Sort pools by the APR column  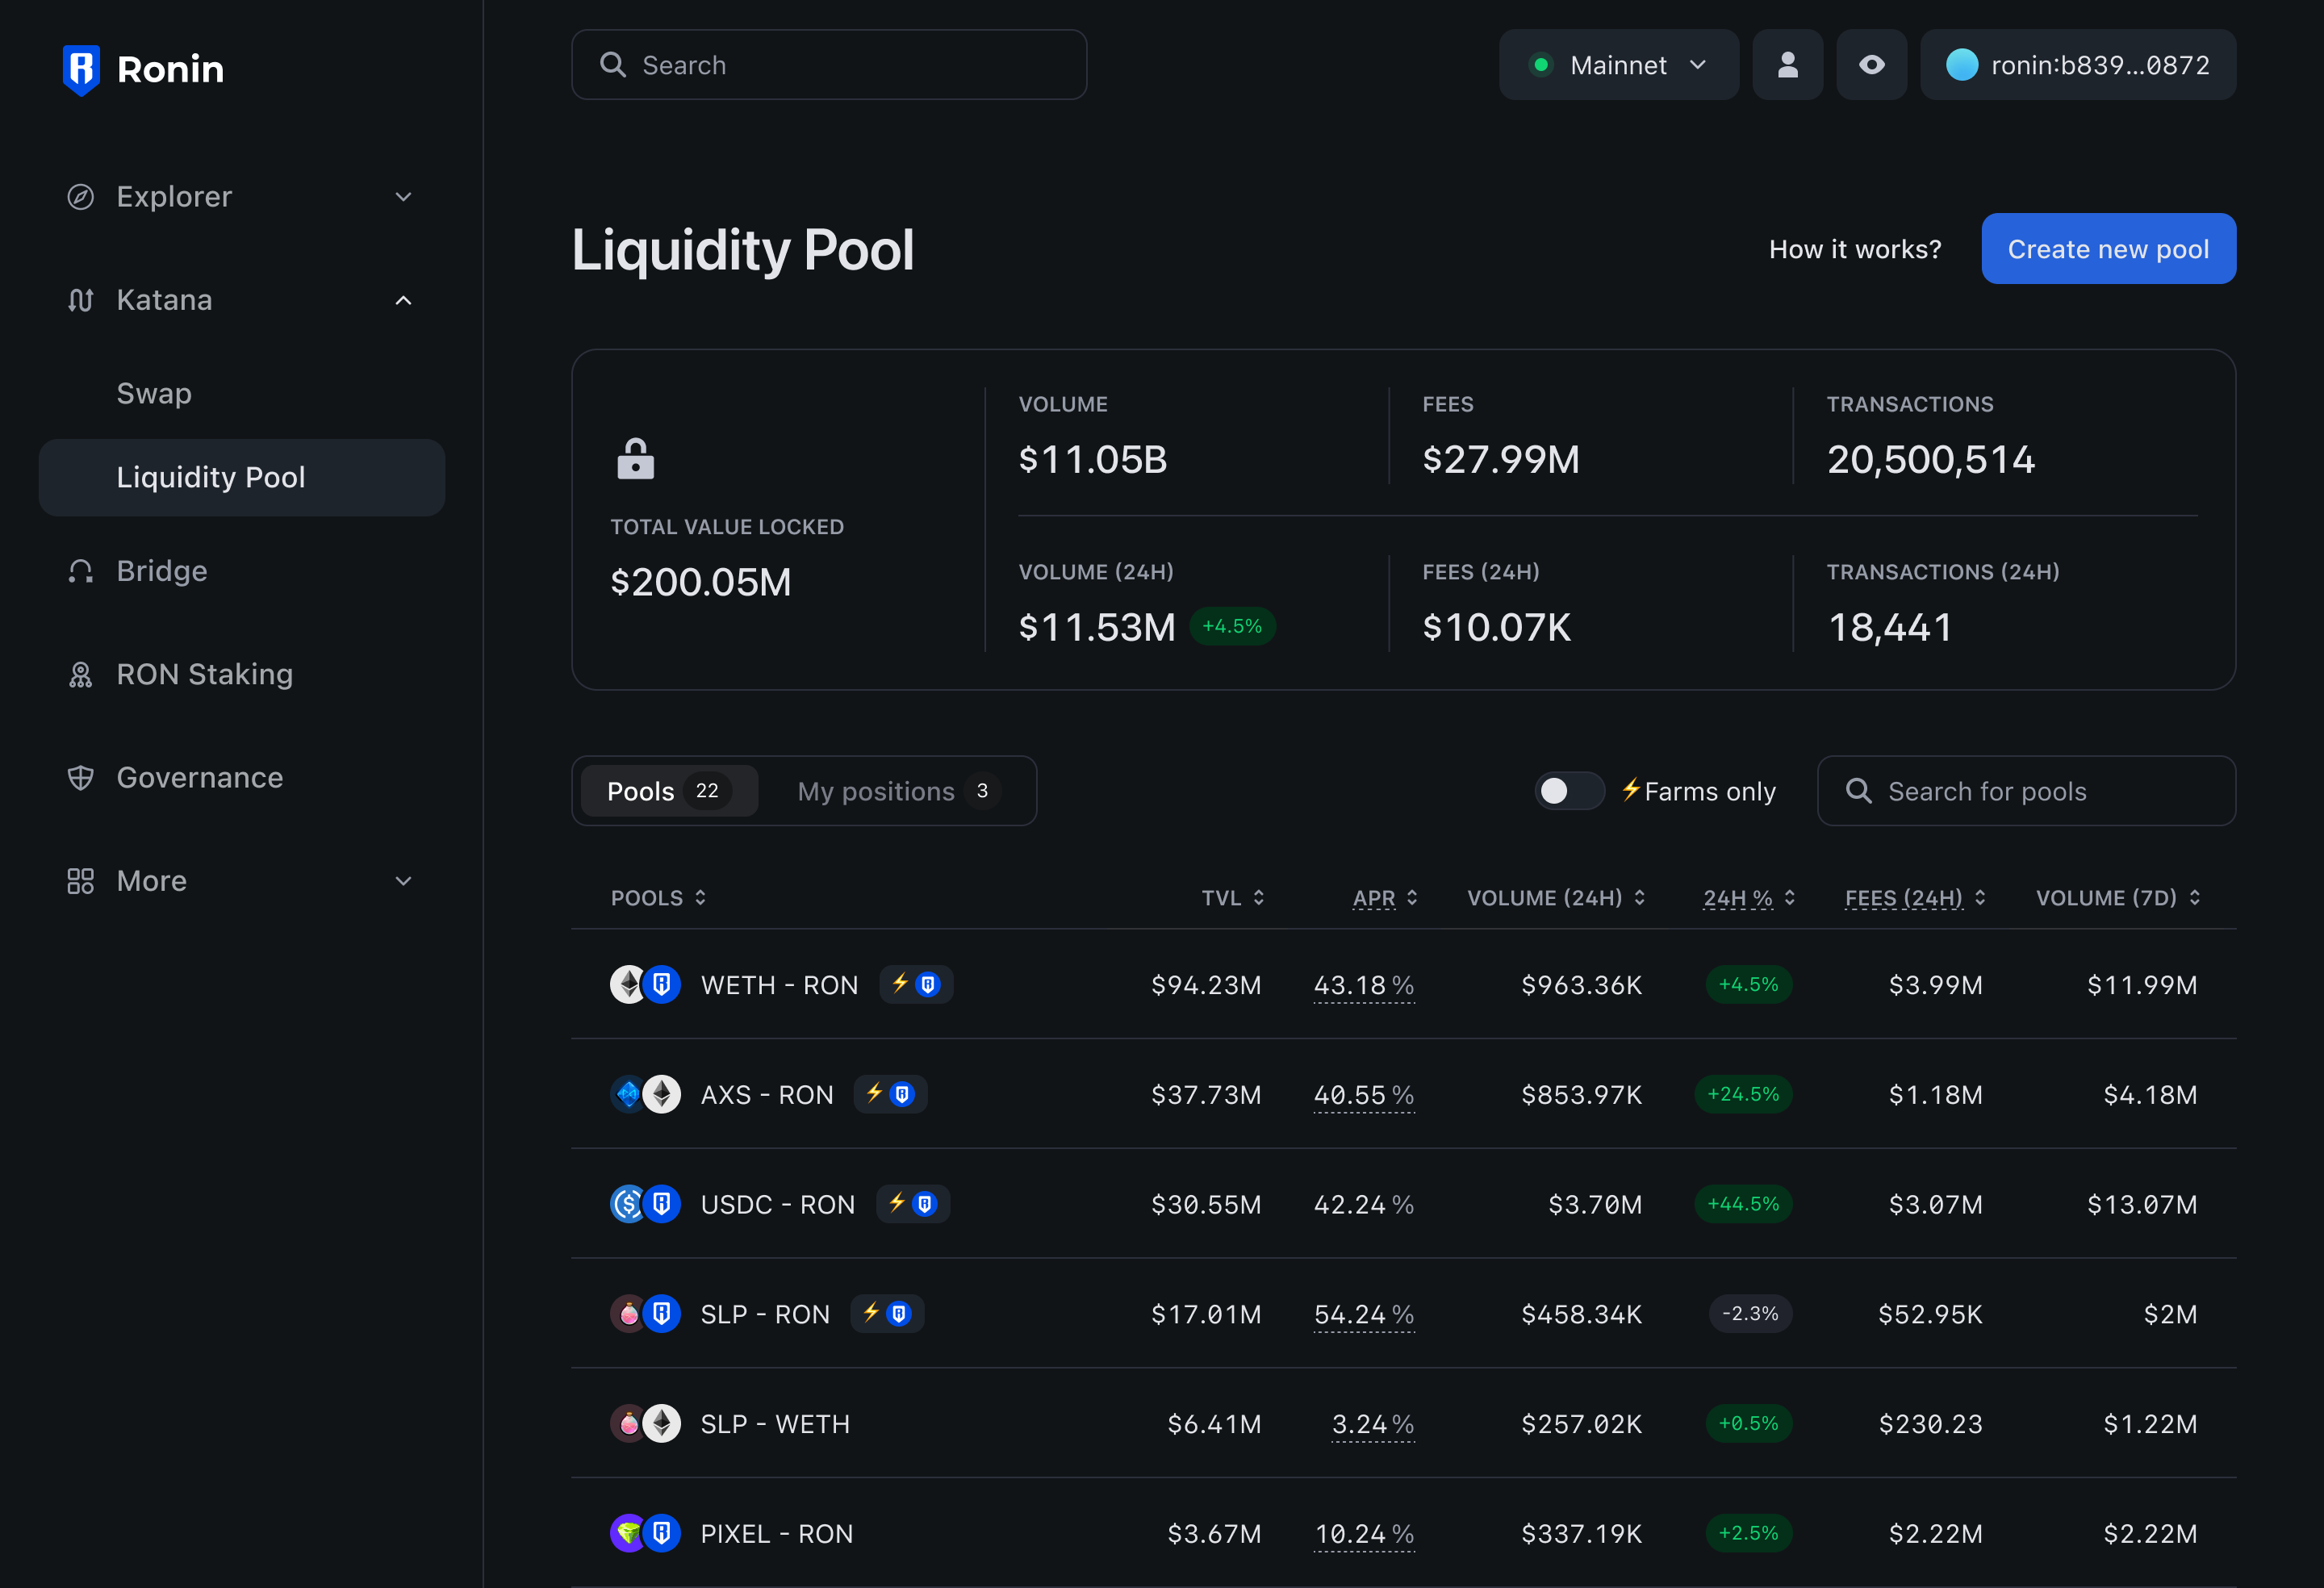point(1384,898)
